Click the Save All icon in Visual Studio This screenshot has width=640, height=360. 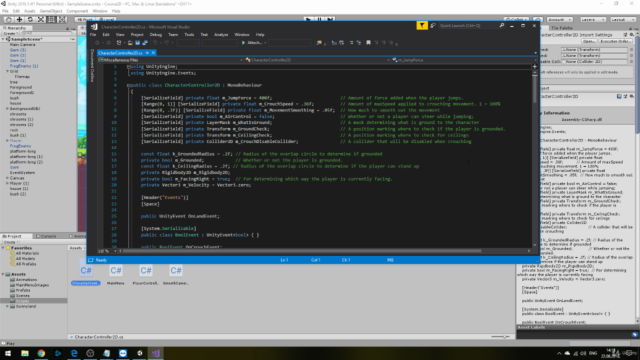(x=145, y=42)
